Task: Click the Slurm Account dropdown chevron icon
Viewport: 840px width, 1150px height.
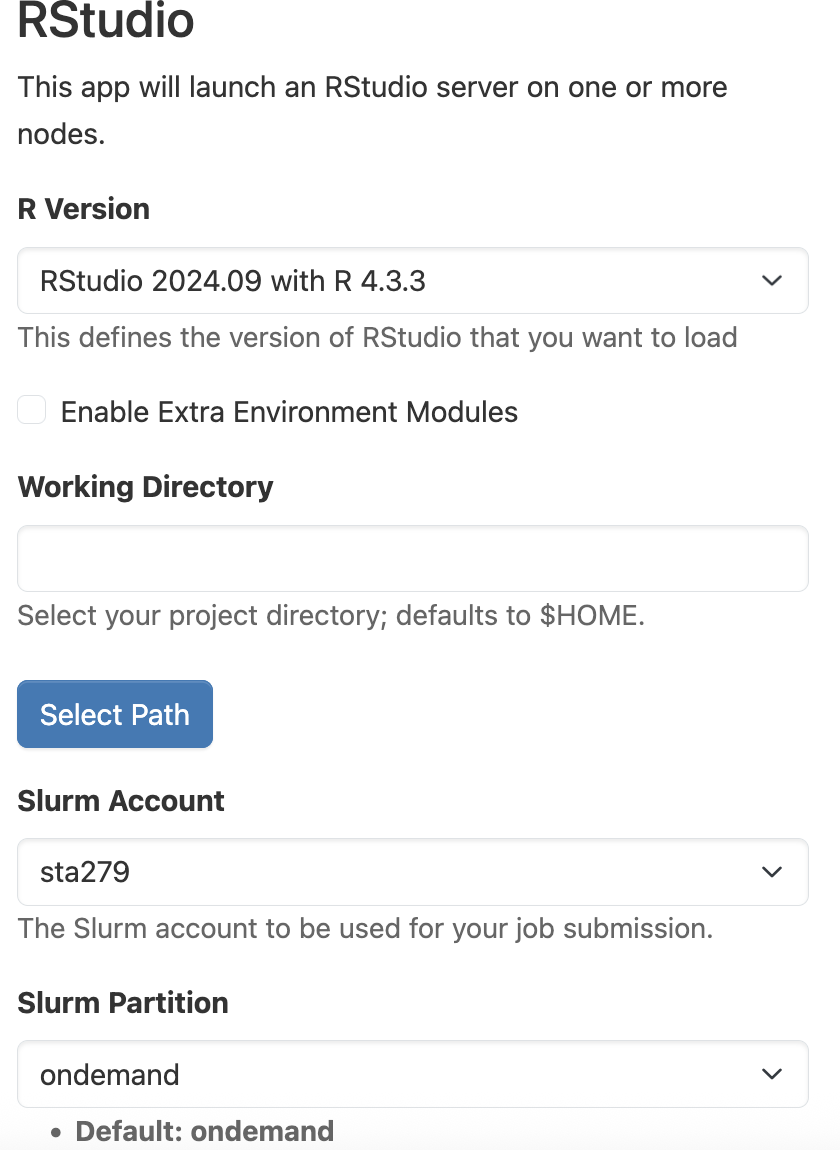Action: pos(772,872)
